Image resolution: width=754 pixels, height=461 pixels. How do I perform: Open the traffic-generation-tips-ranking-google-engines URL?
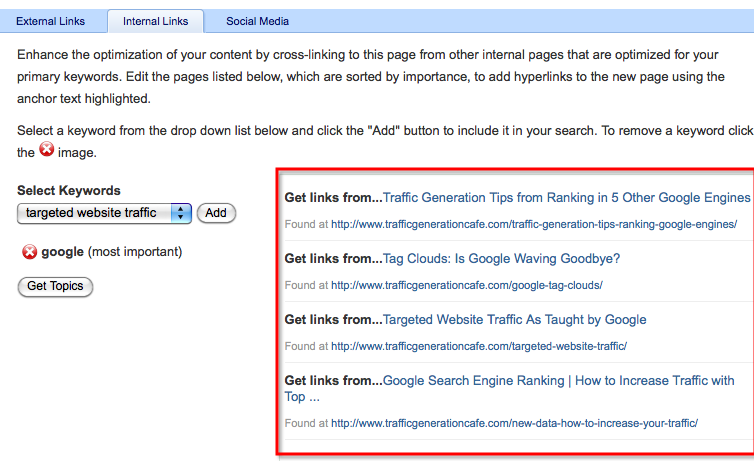point(534,224)
